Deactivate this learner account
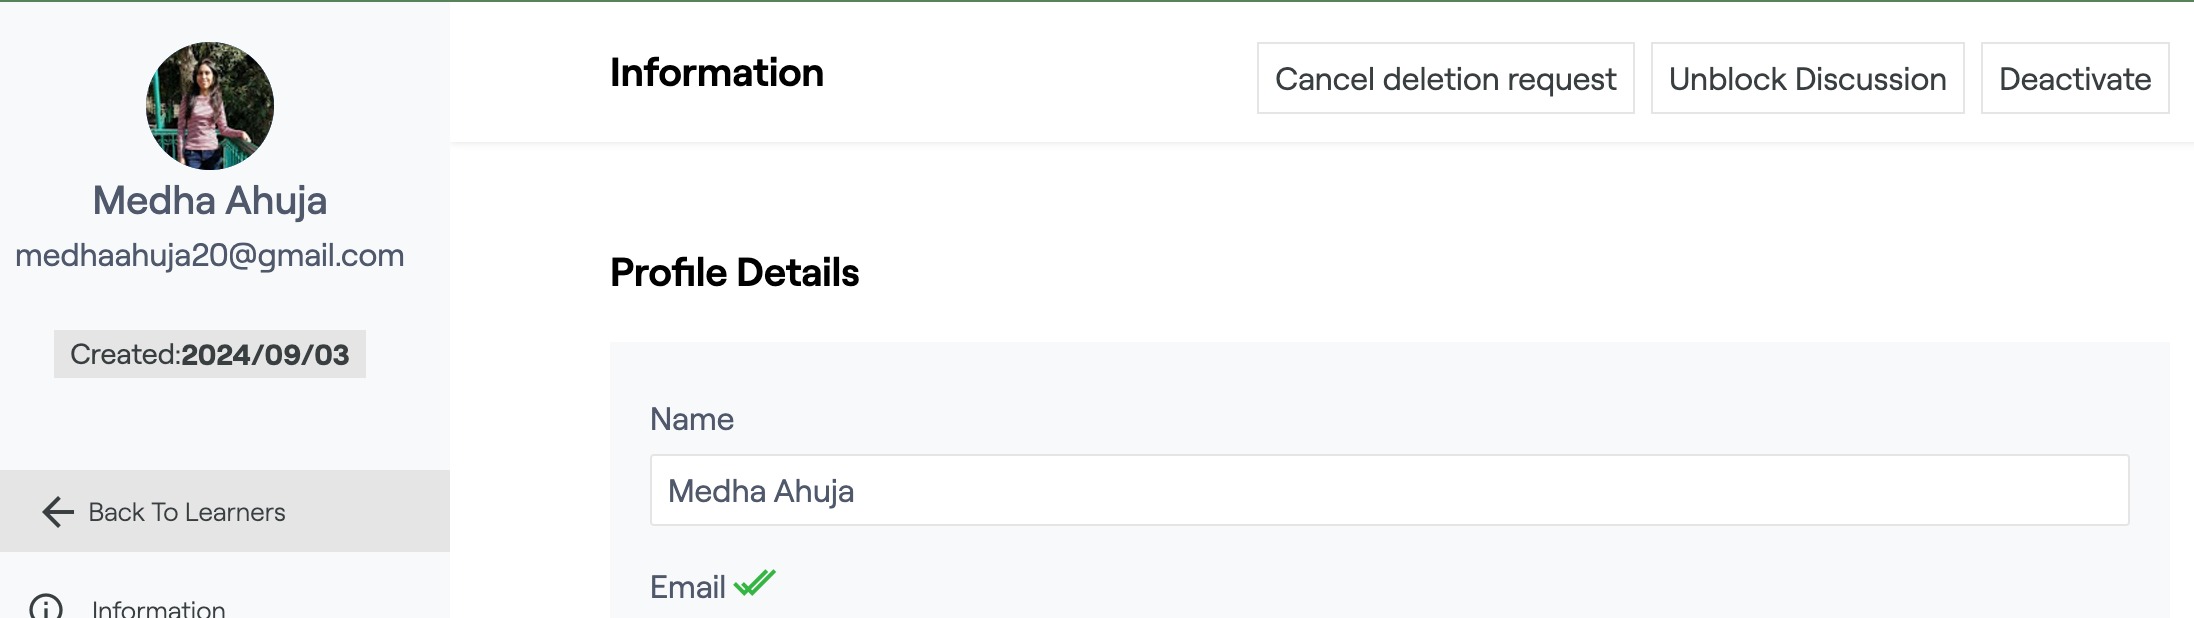The height and width of the screenshot is (618, 2194). pyautogui.click(x=2074, y=79)
